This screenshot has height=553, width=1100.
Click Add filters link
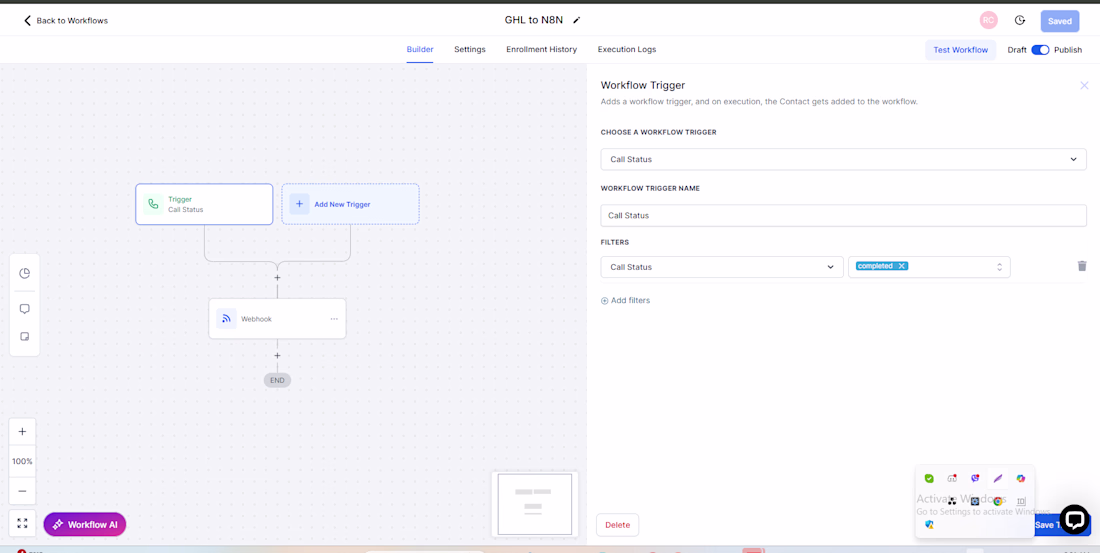point(625,300)
